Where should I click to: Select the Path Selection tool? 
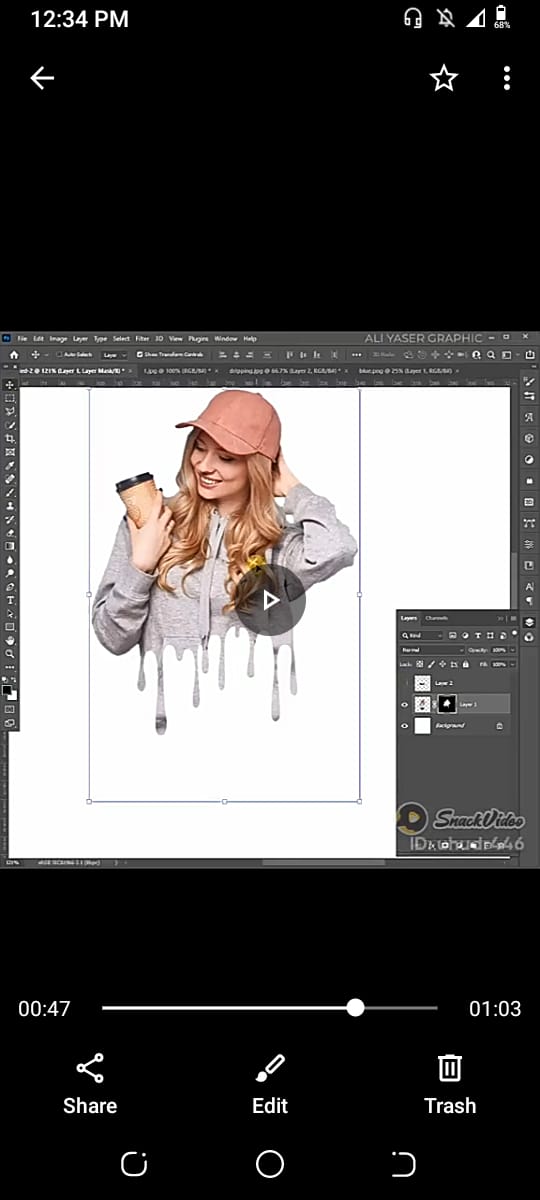[x=11, y=614]
